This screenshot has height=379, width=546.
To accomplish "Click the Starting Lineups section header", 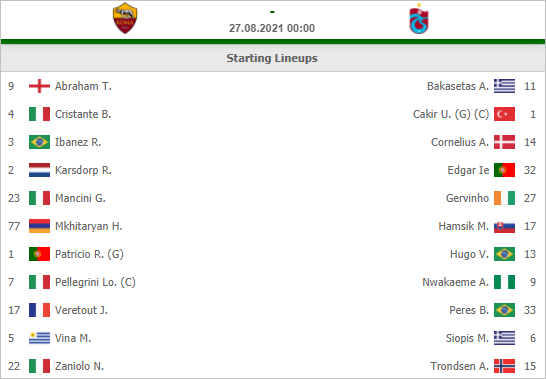I will (x=272, y=58).
